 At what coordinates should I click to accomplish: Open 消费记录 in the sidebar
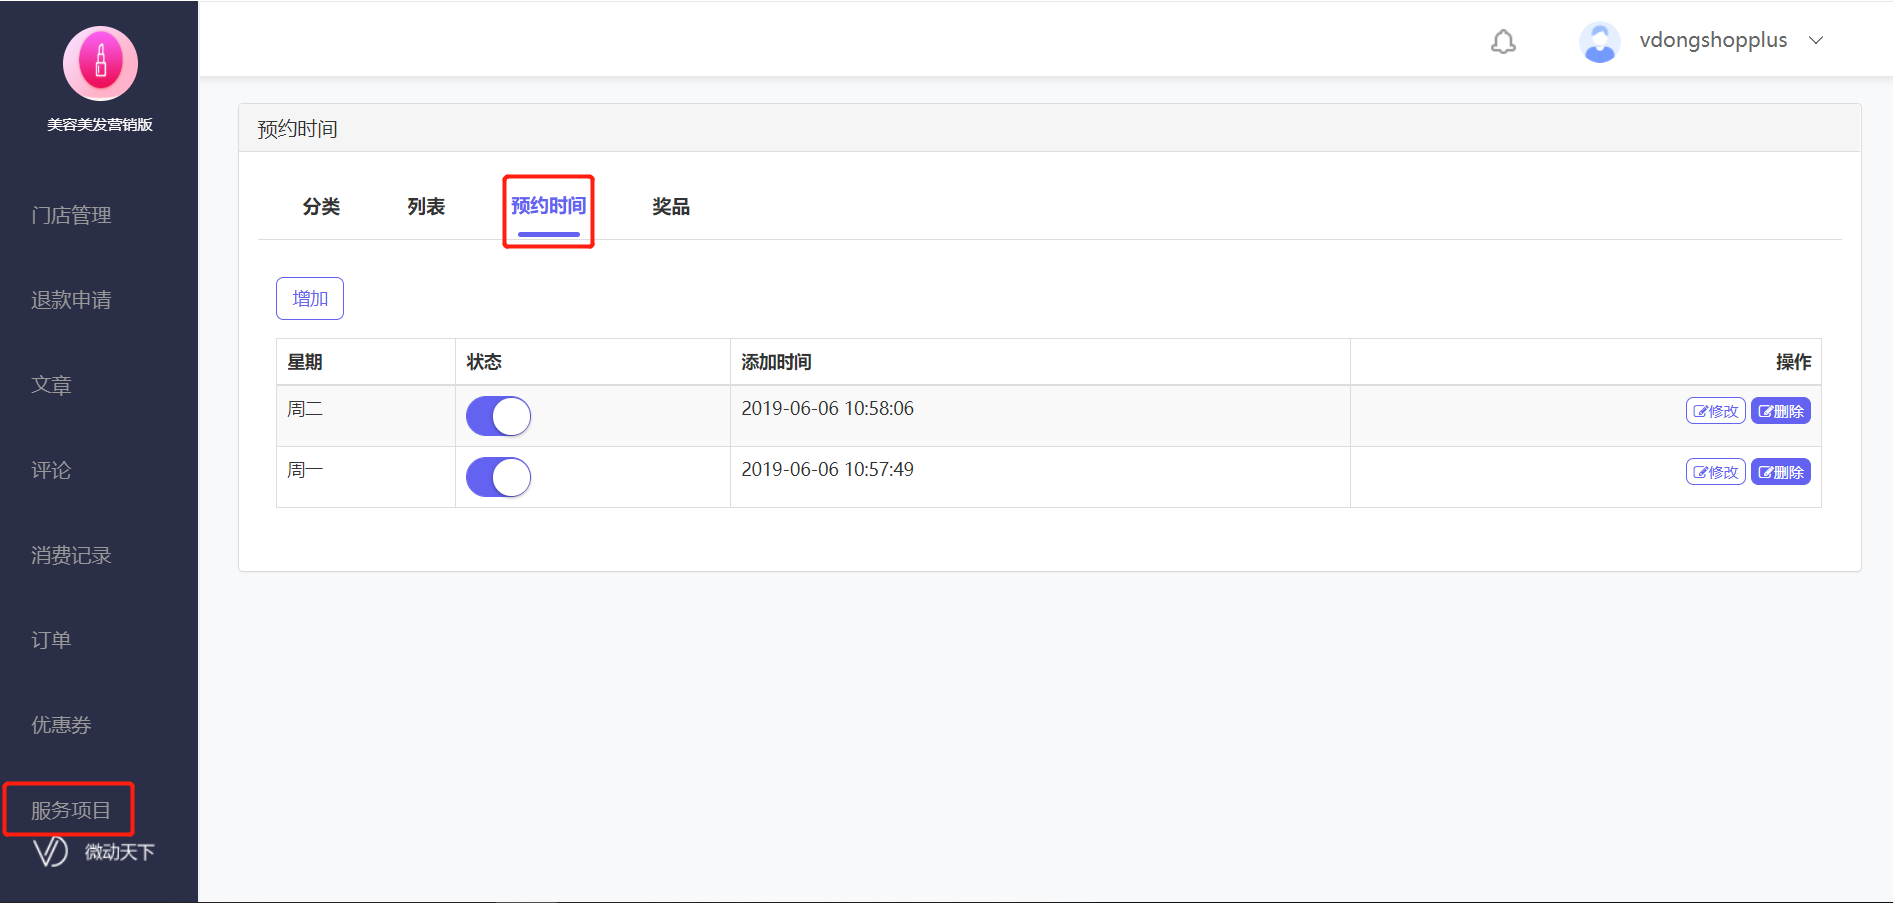click(x=71, y=555)
